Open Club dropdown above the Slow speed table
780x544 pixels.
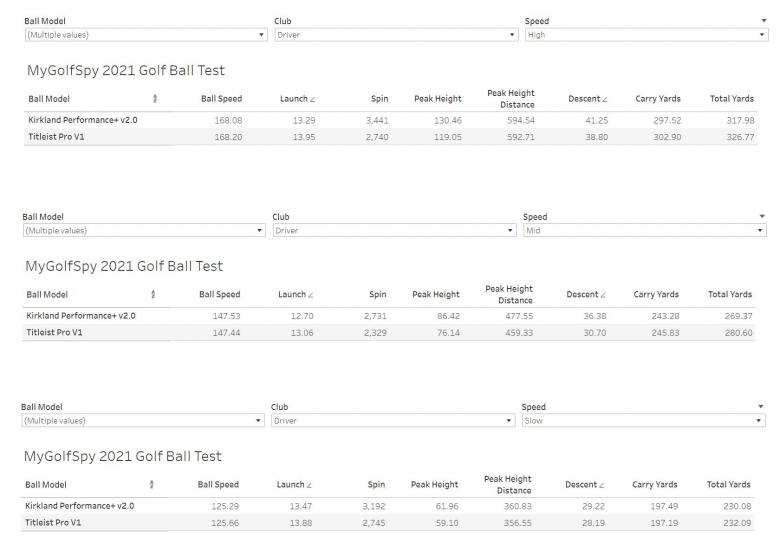(392, 421)
